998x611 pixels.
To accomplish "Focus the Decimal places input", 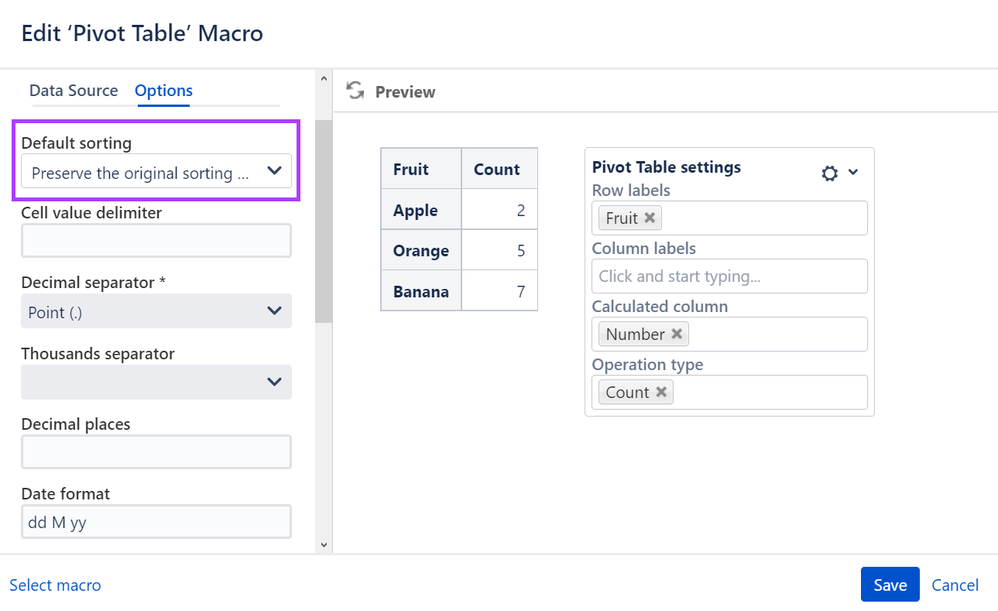I will coord(156,452).
